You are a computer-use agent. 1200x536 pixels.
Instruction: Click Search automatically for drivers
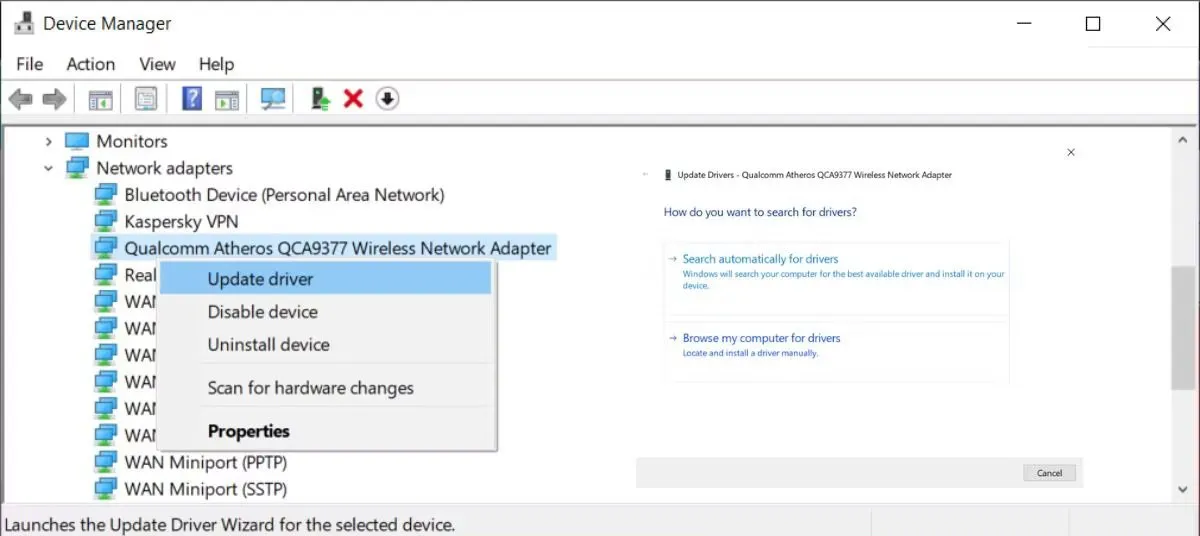pyautogui.click(x=760, y=259)
